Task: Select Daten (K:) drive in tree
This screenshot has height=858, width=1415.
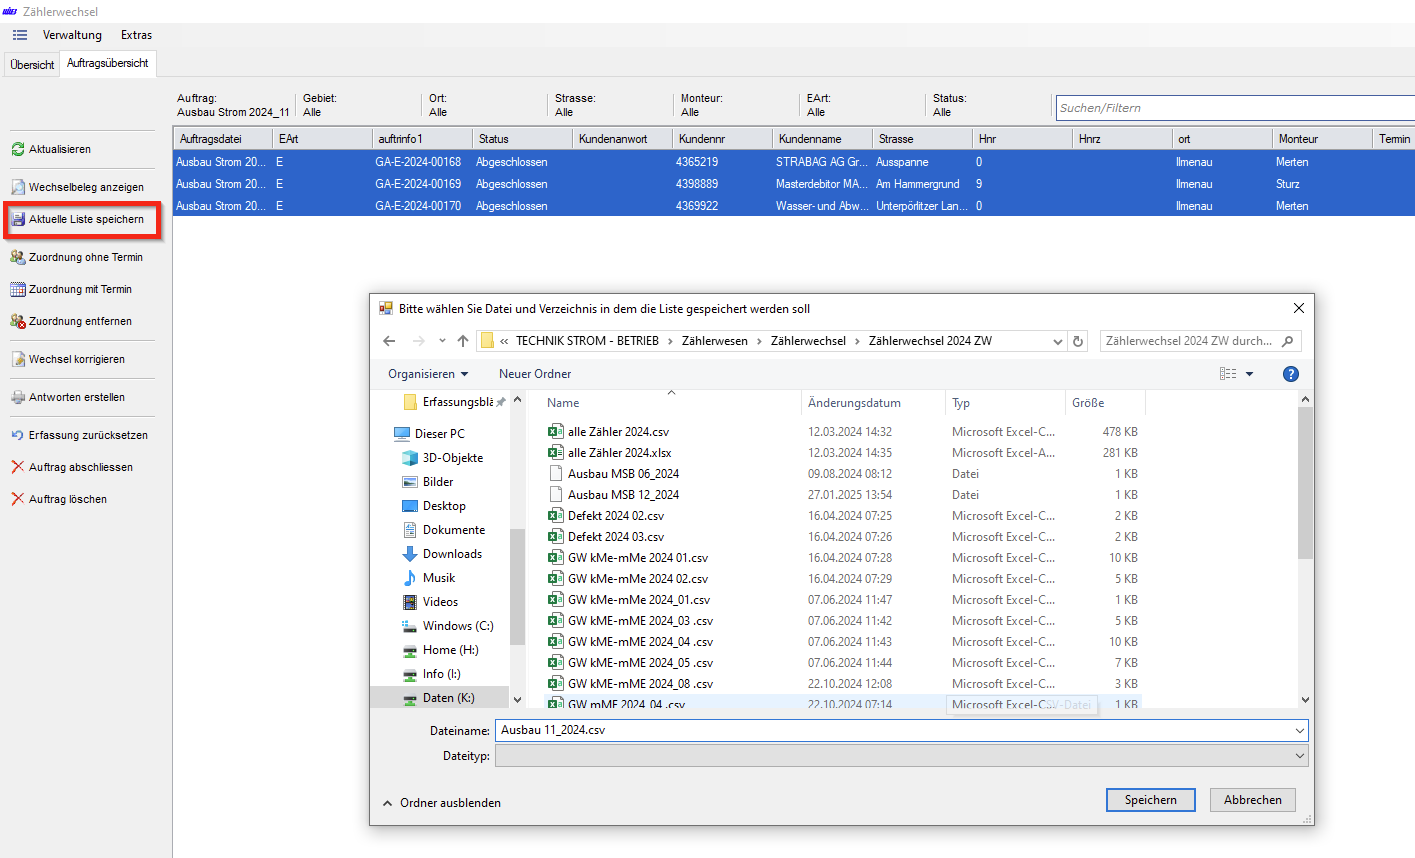Action: click(448, 698)
